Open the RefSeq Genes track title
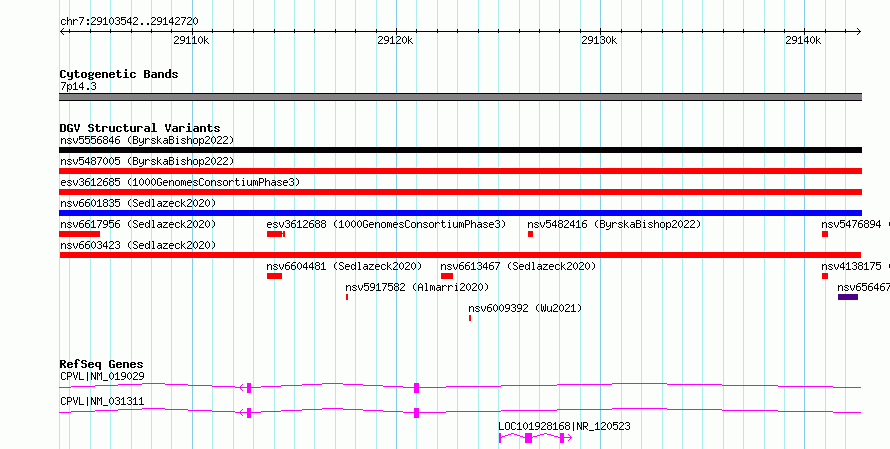 click(x=102, y=364)
